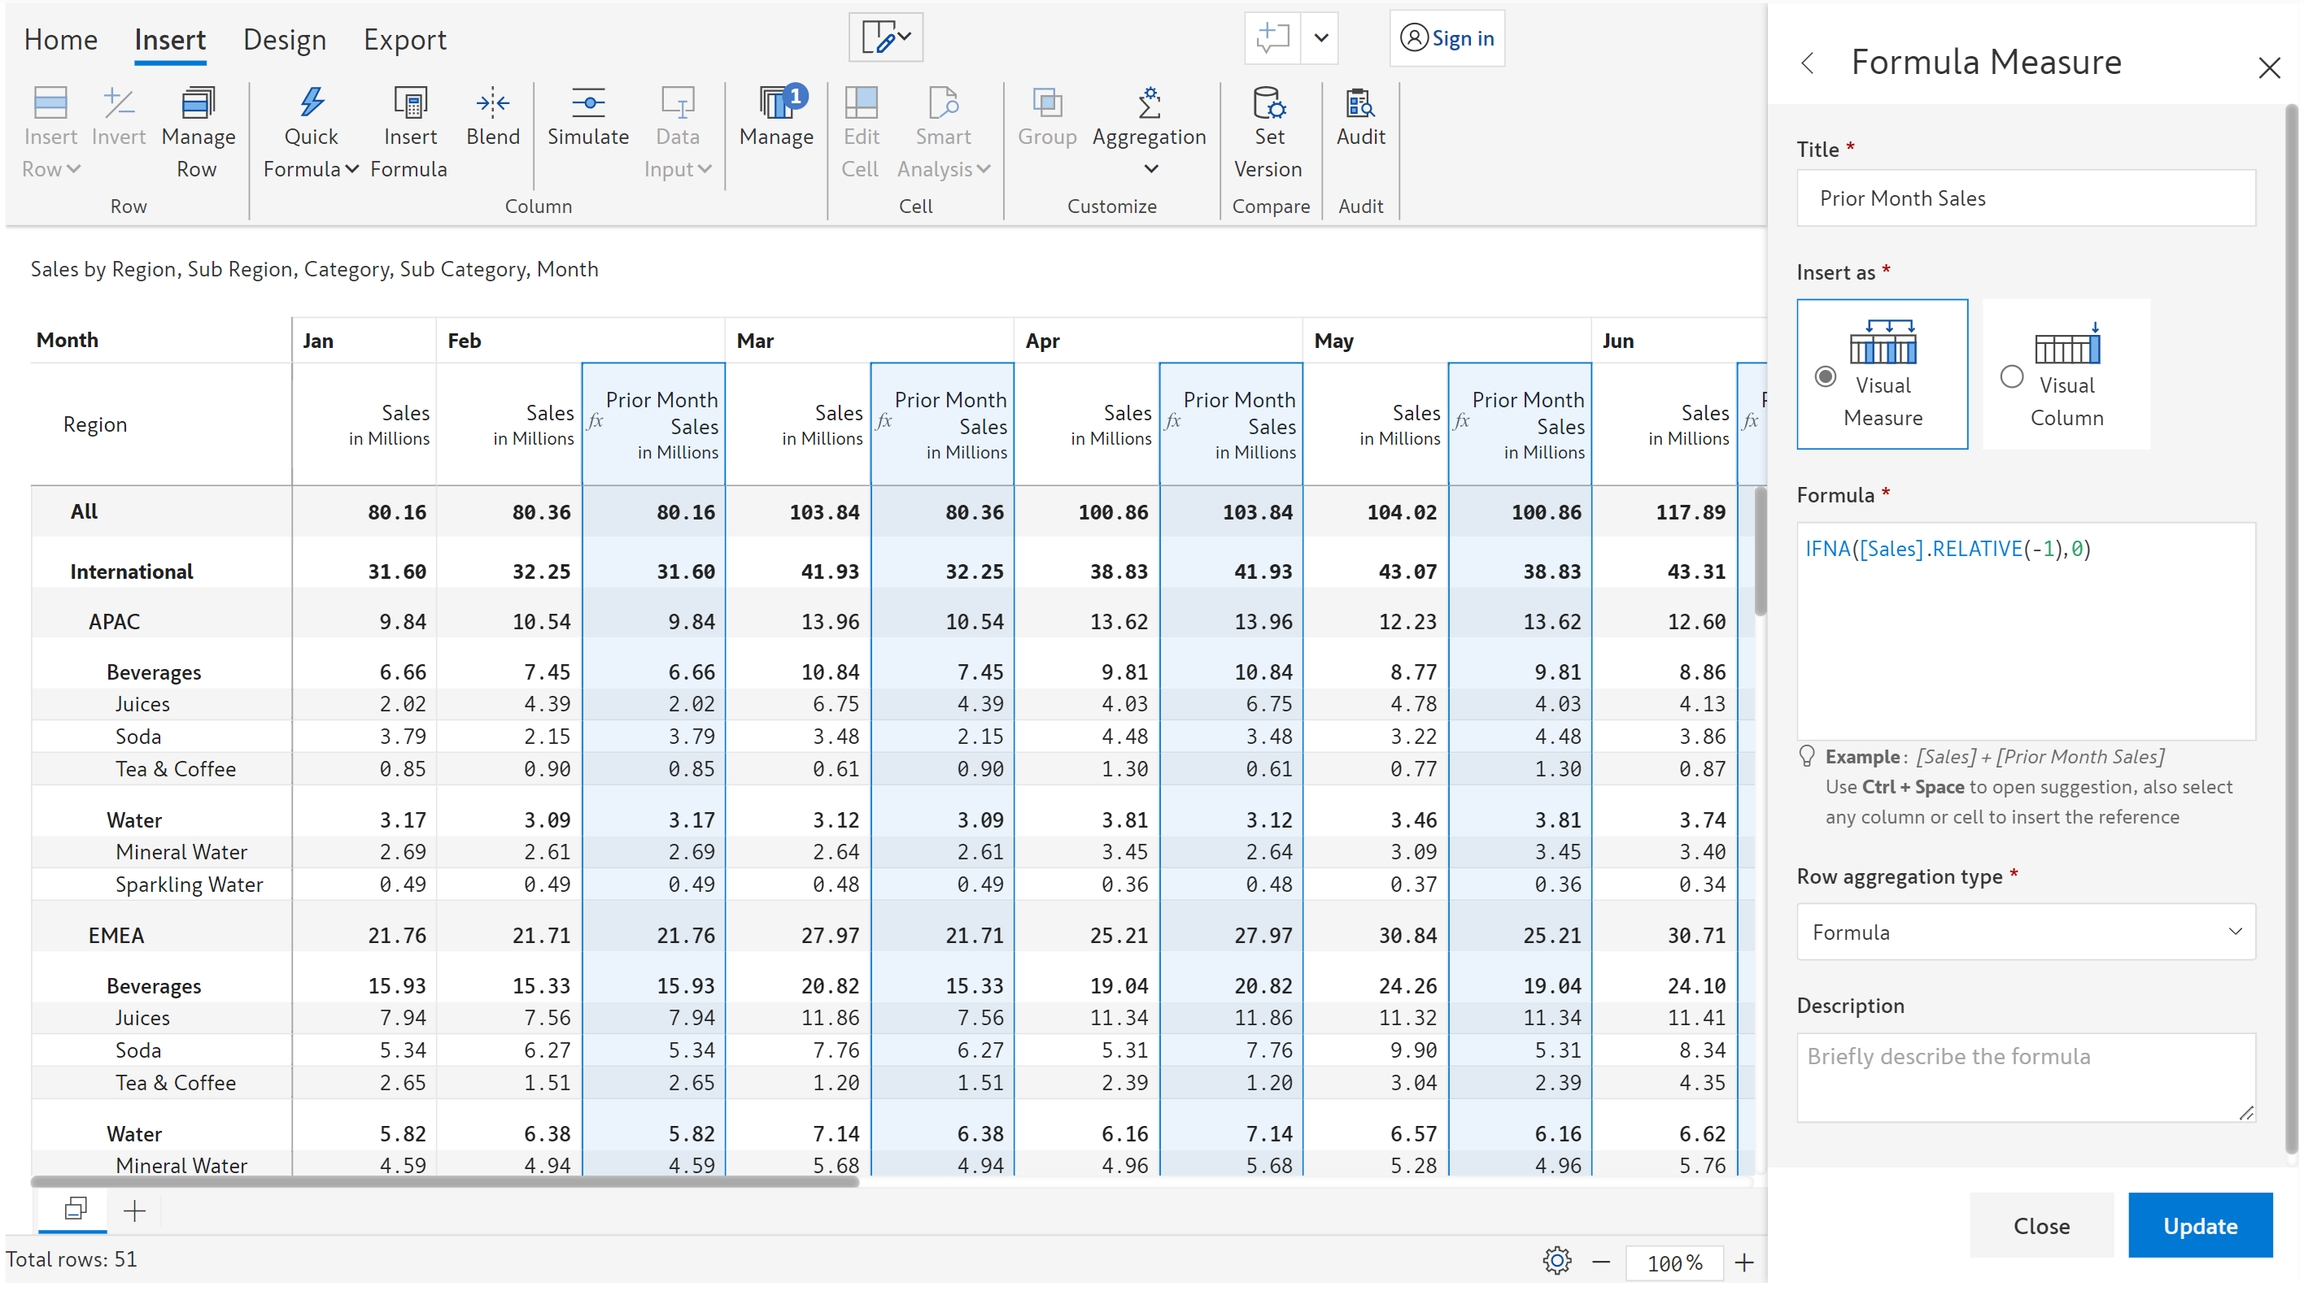The image size is (2304, 1291).
Task: Click the Insert Formula icon
Action: point(409,103)
